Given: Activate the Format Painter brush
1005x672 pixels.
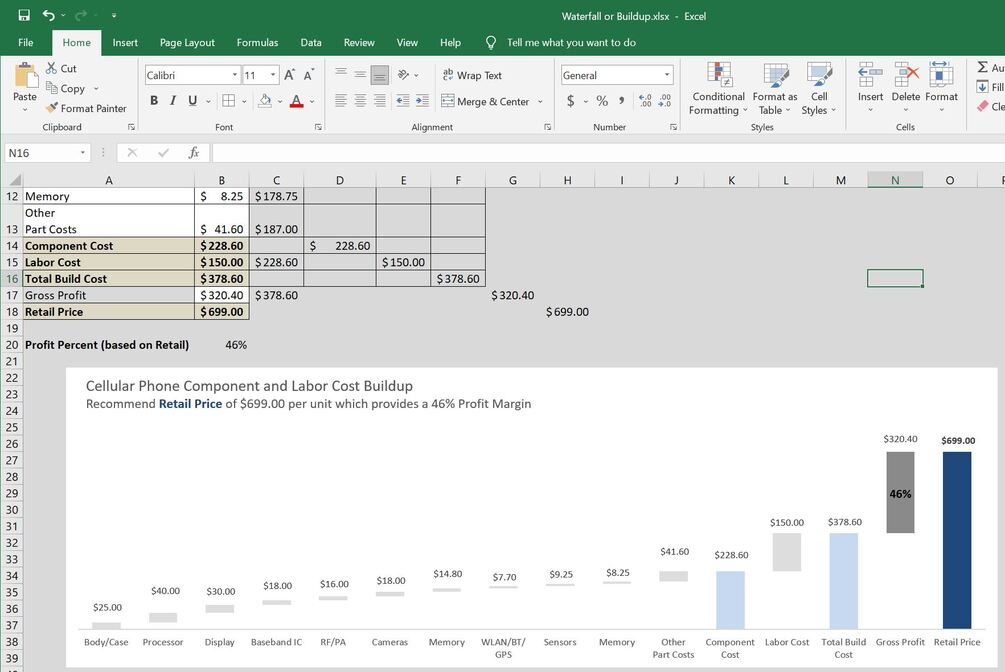Looking at the screenshot, I should [x=86, y=108].
